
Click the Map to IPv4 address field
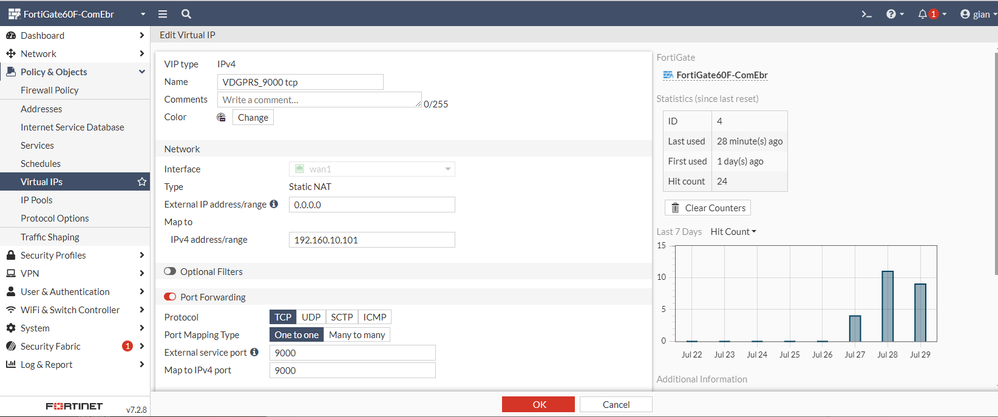click(x=372, y=240)
